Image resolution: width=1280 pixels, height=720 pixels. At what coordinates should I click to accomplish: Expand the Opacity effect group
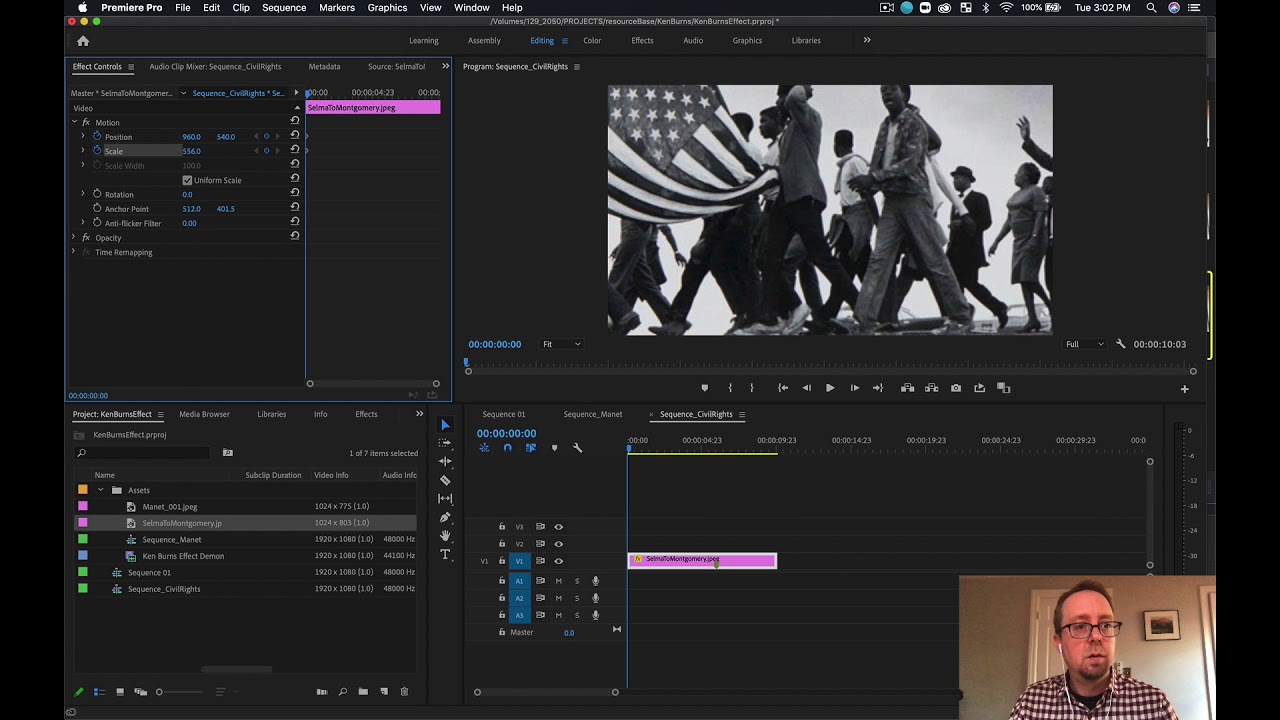point(74,237)
